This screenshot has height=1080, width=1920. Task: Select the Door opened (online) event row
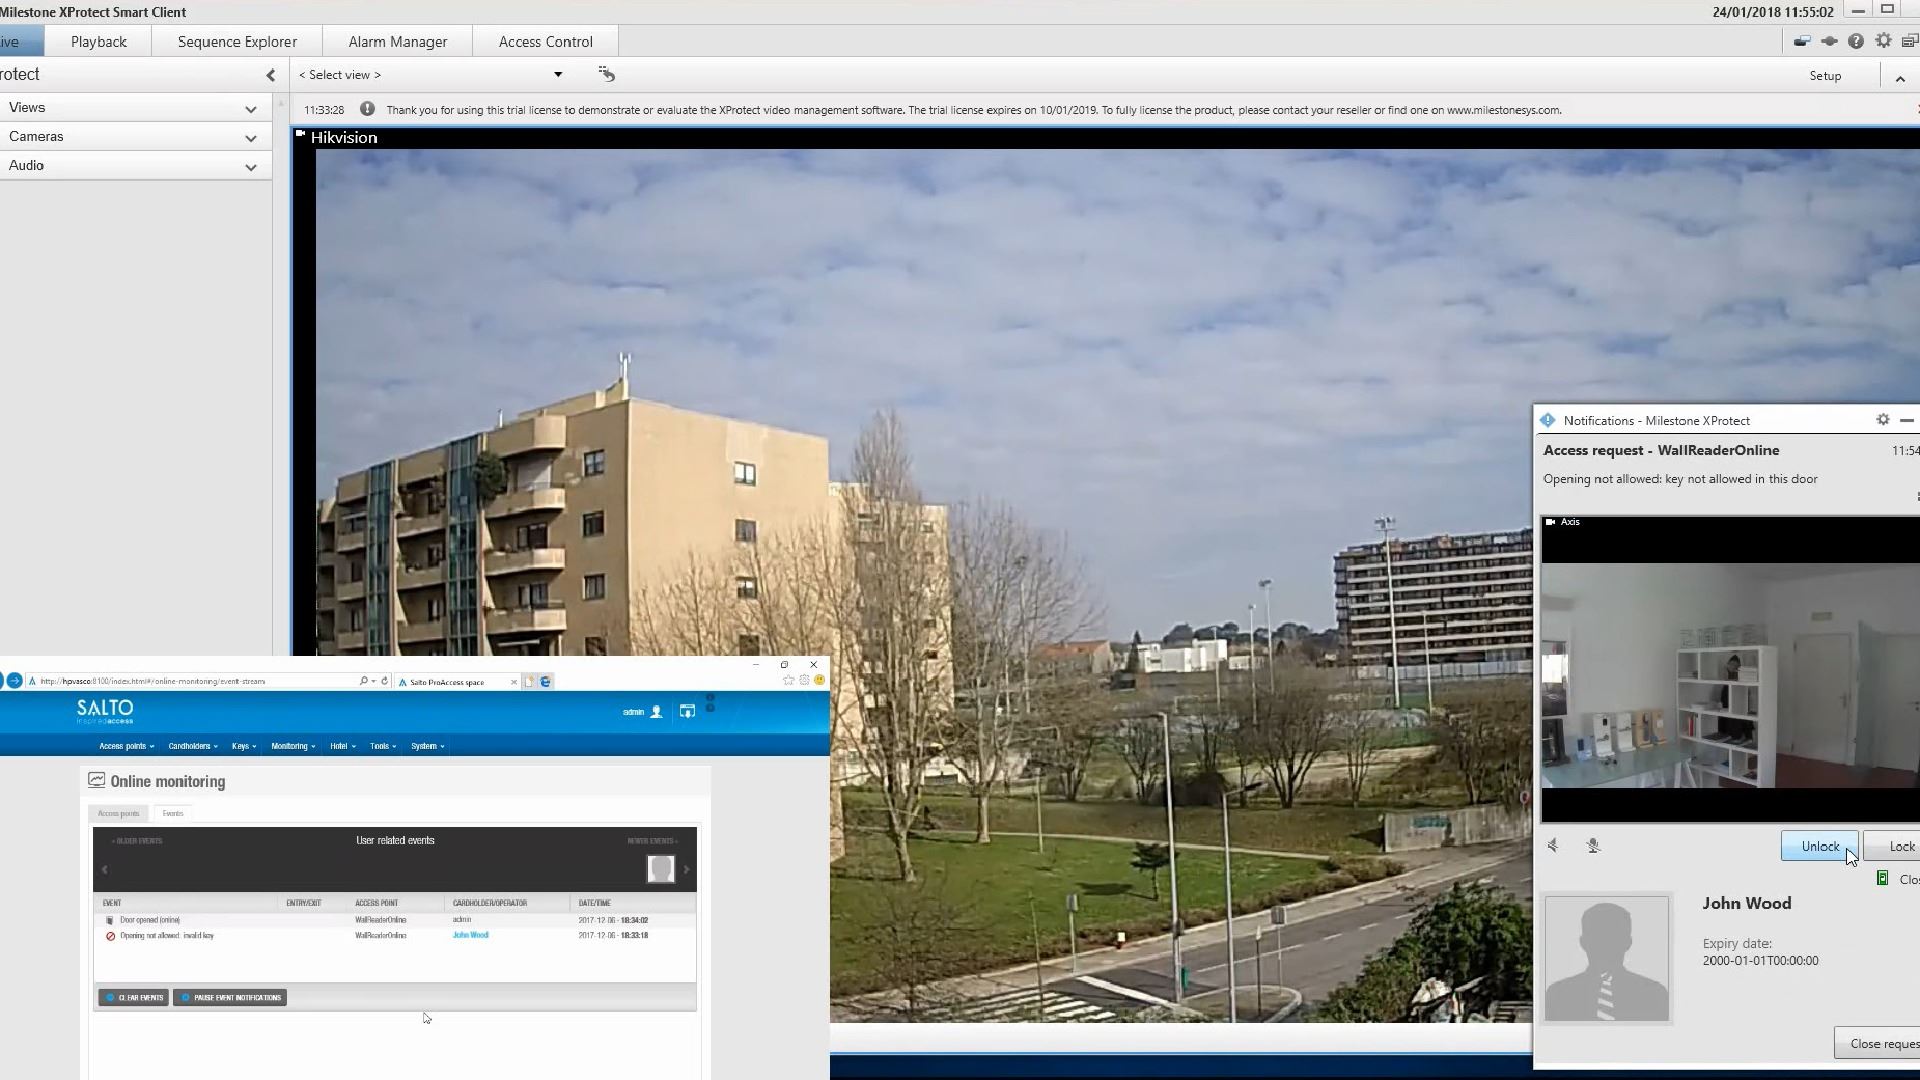point(395,920)
